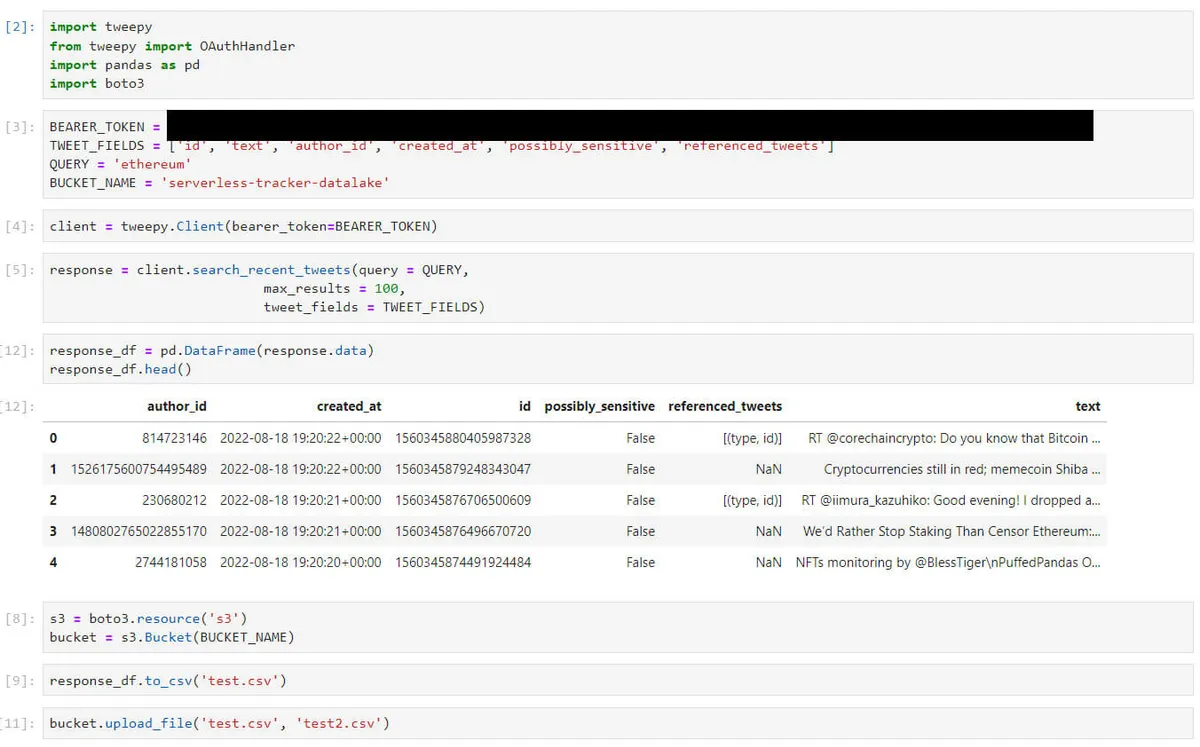The width and height of the screenshot is (1200, 747).
Task: Click the QUERY = 'ethereum' line
Action: (x=120, y=164)
